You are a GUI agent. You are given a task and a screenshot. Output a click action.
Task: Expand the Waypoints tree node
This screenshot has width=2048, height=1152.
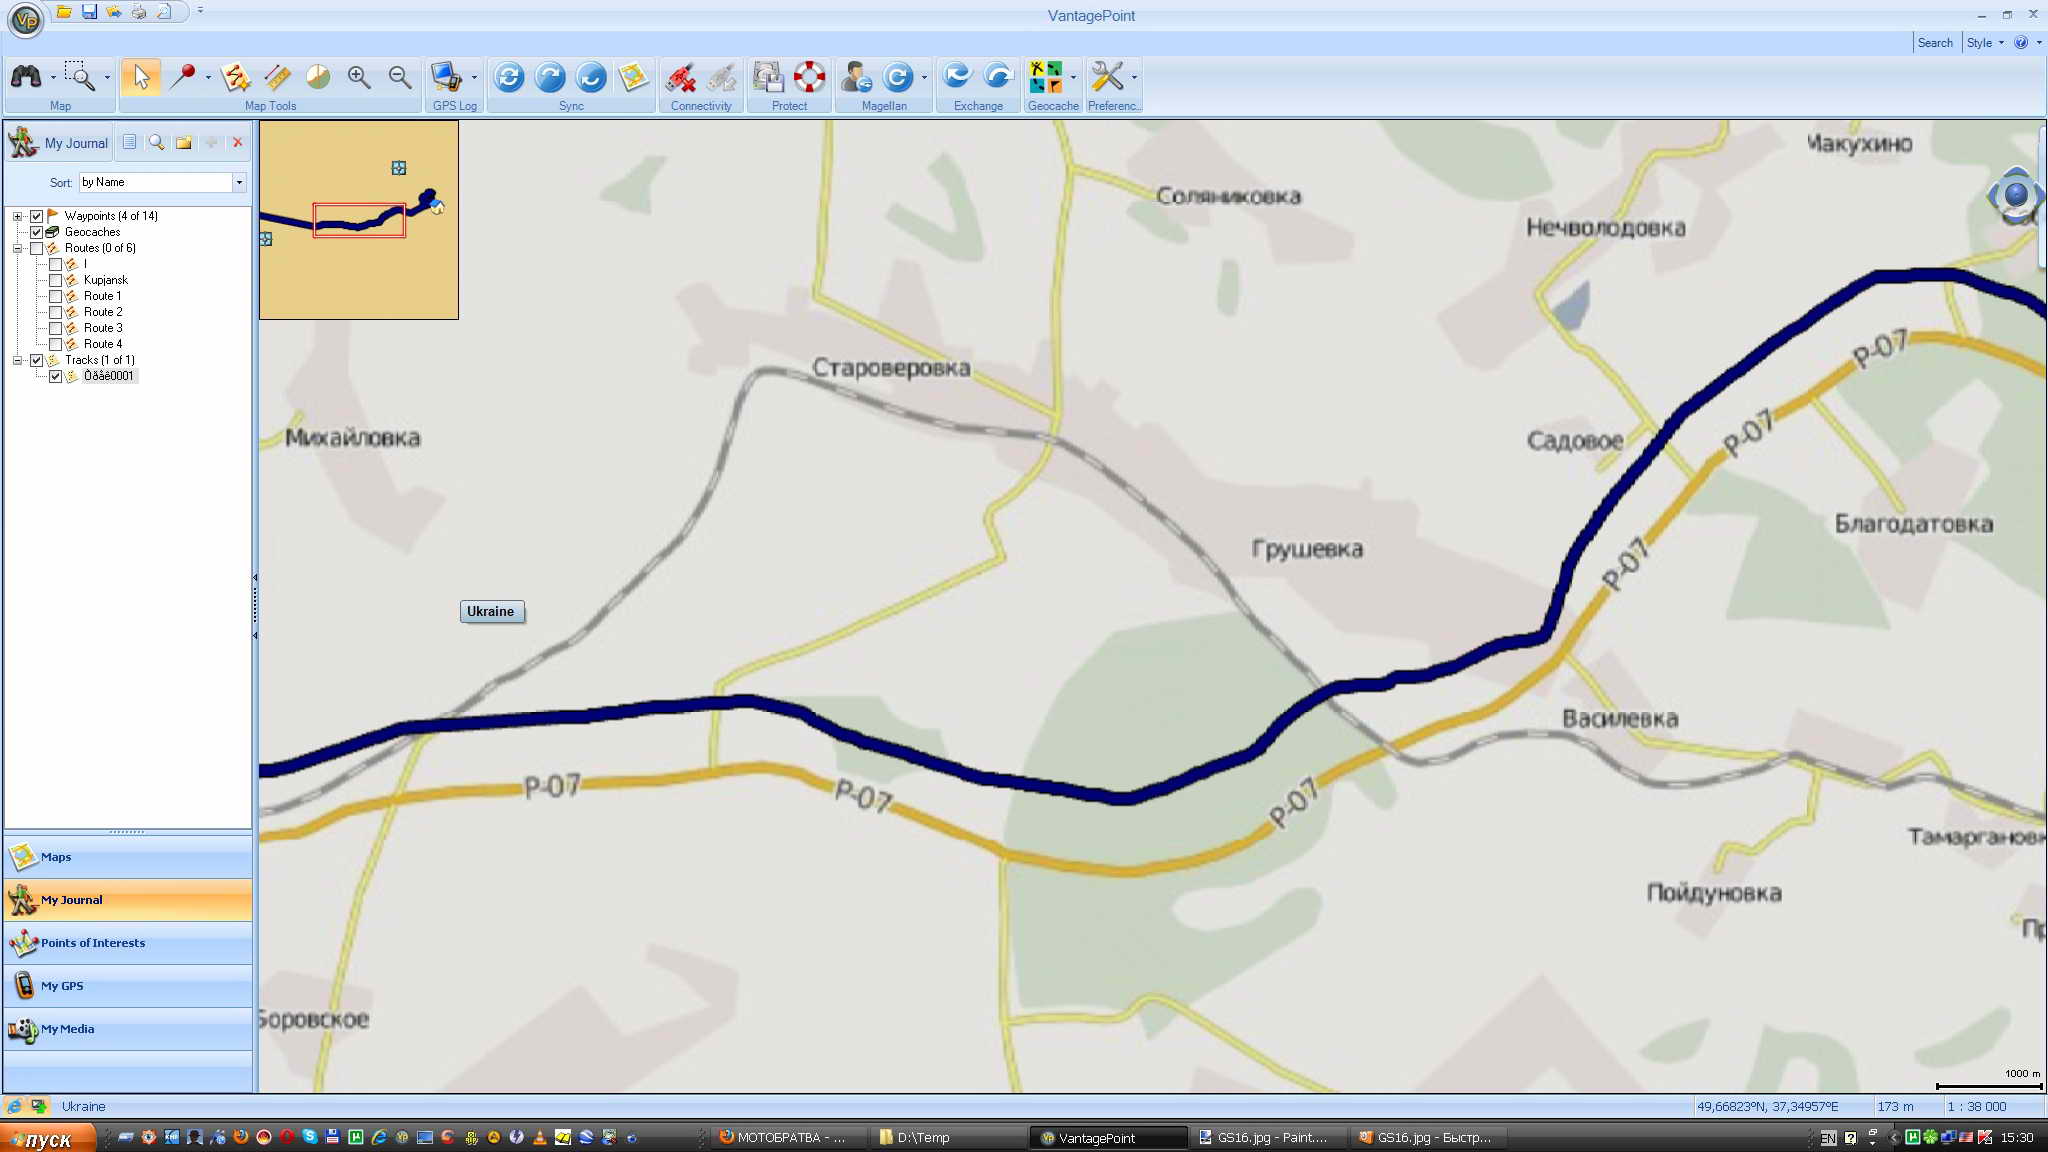coord(17,216)
